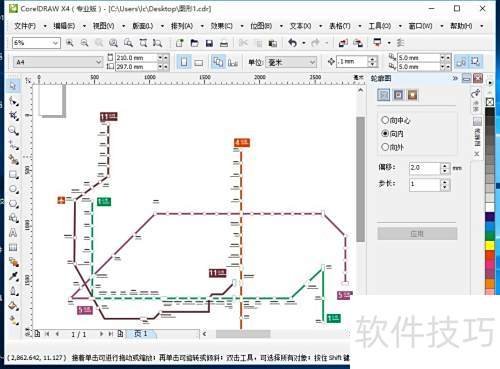The image size is (500, 369).
Task: Open the 排列(A) menu
Action: [x=182, y=26]
